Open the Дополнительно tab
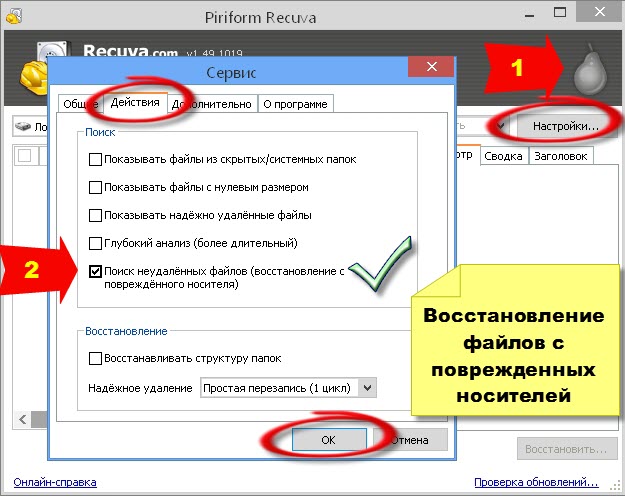Viewport: 625px width, 496px height. [212, 104]
